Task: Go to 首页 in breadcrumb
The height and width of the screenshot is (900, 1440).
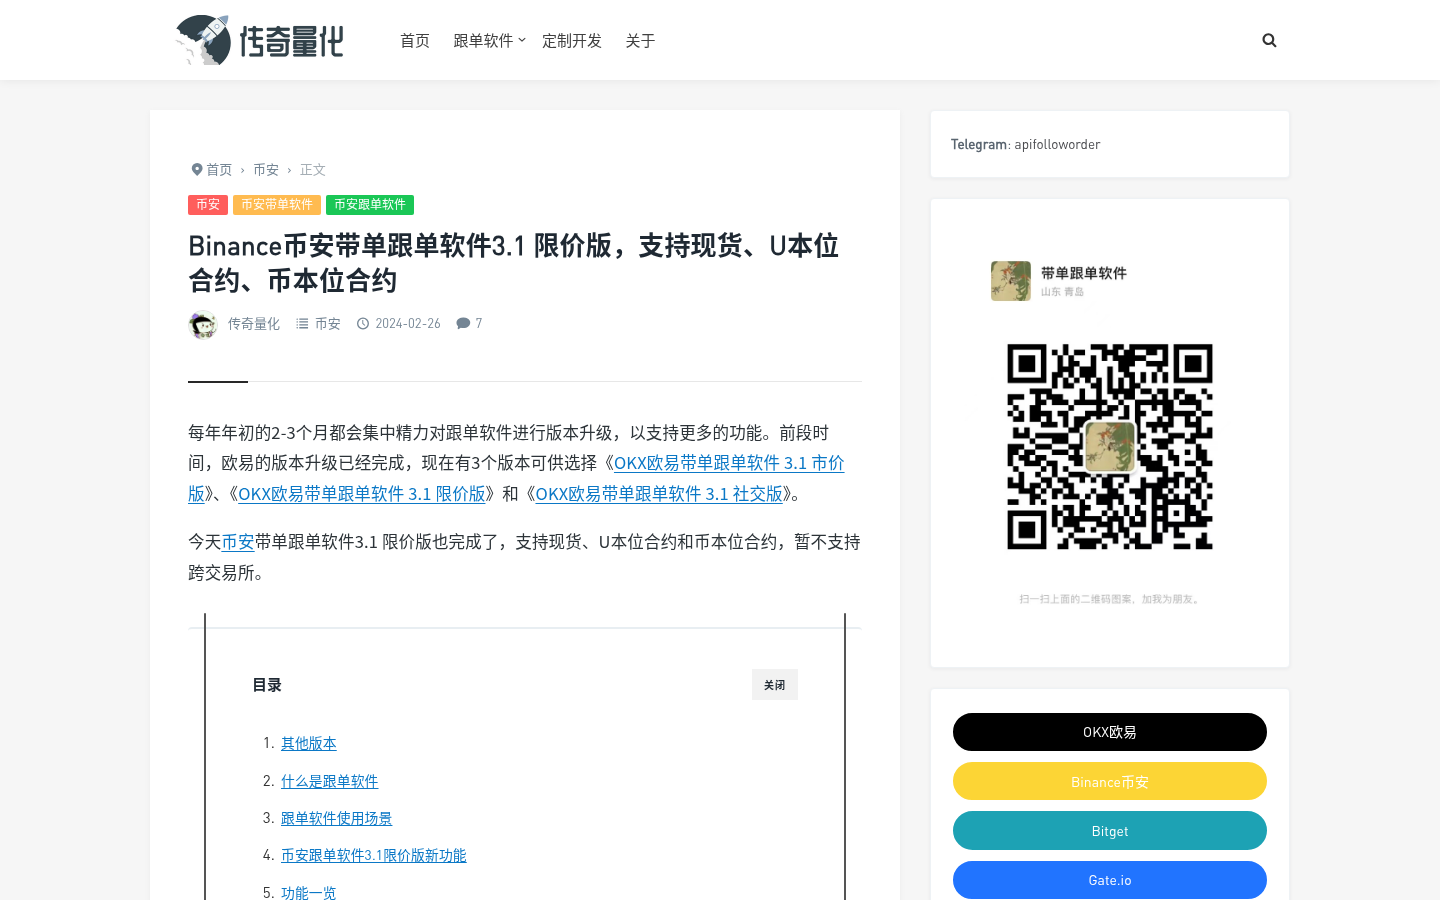Action: 219,170
